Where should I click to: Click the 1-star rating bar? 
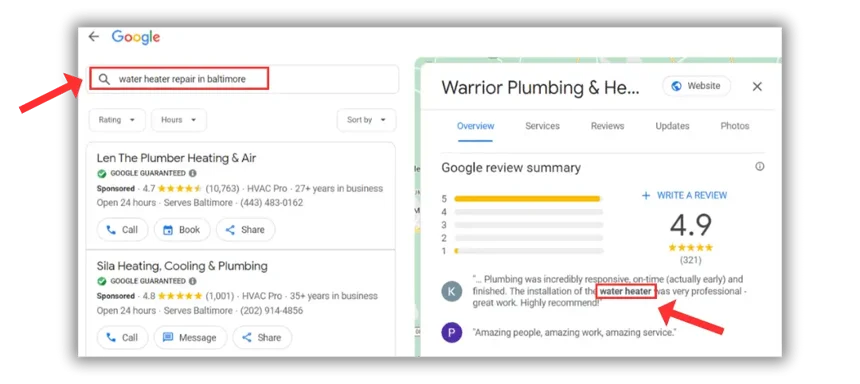pyautogui.click(x=528, y=251)
